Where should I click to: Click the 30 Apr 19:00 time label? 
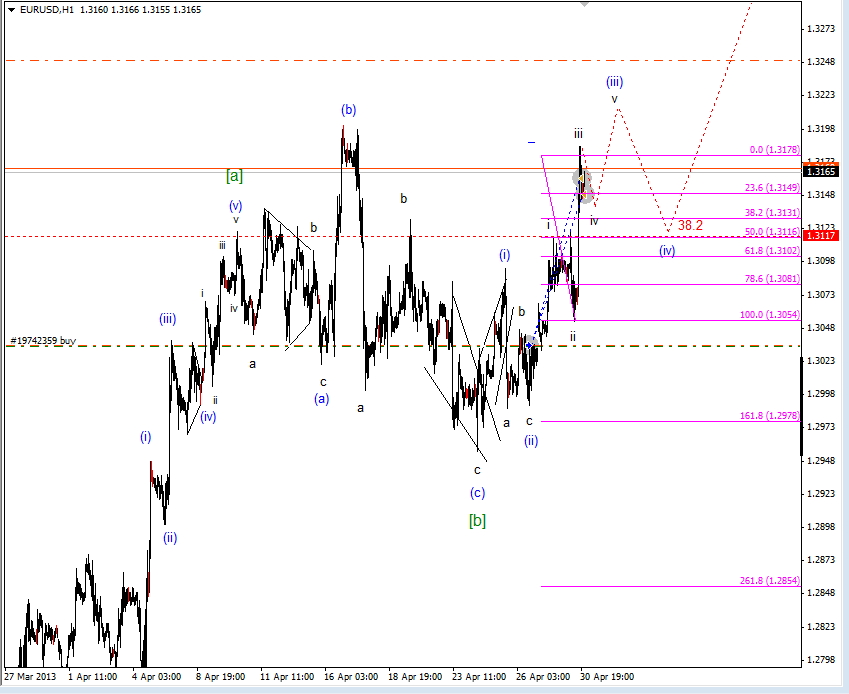click(x=607, y=677)
